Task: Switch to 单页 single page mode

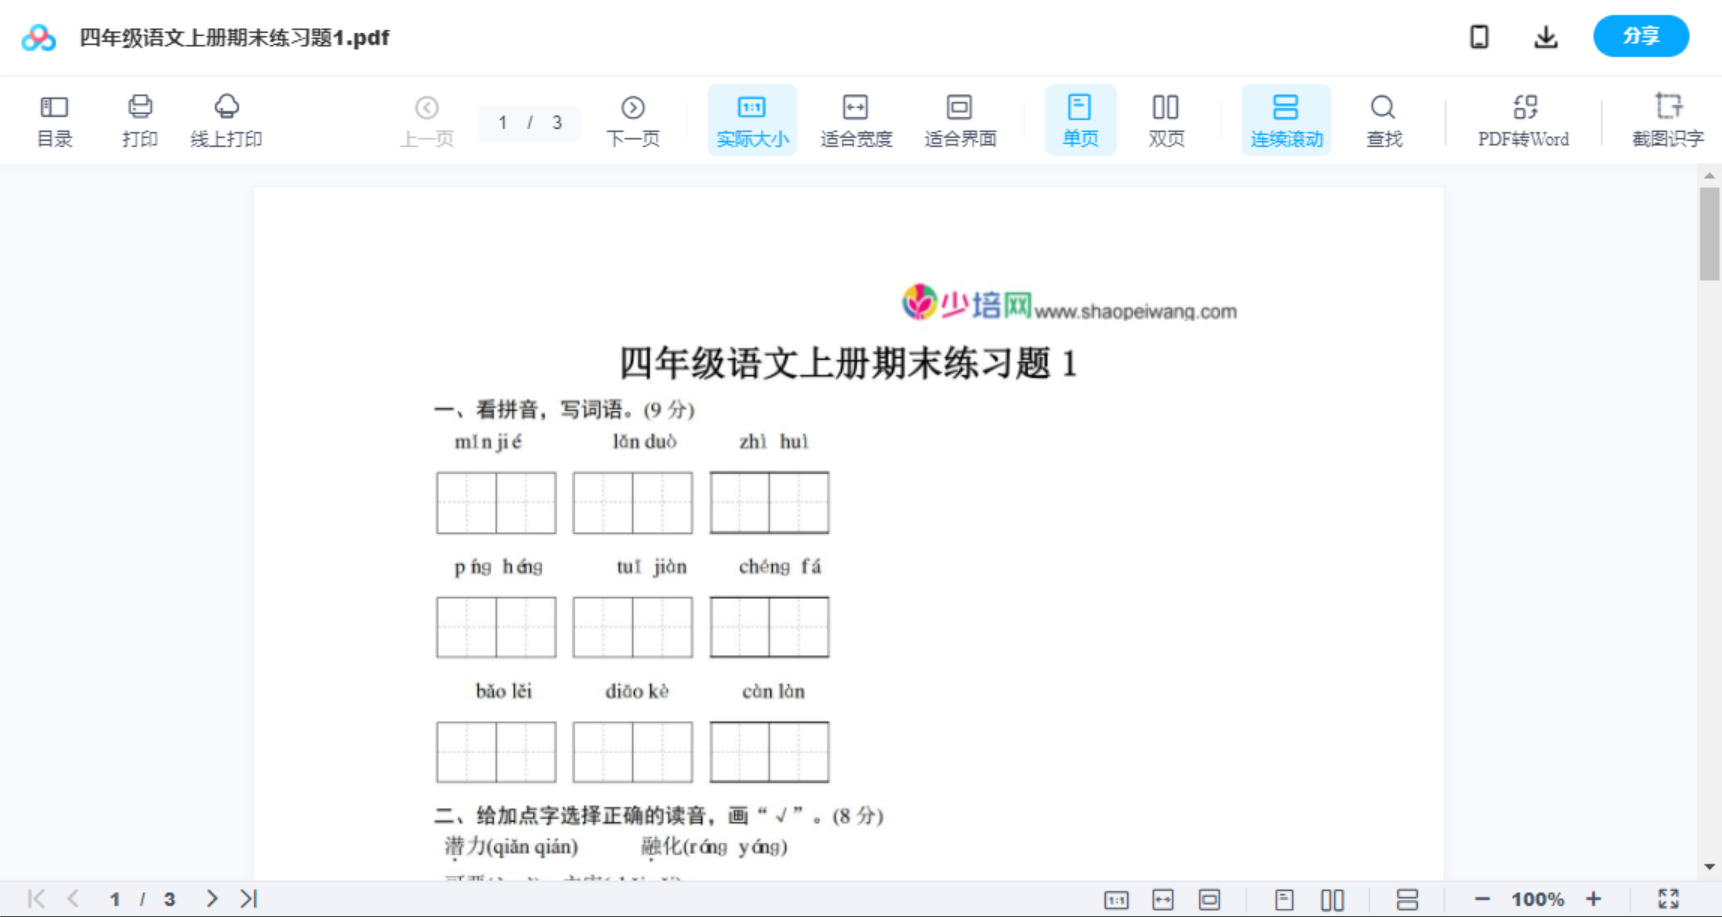Action: pyautogui.click(x=1080, y=119)
